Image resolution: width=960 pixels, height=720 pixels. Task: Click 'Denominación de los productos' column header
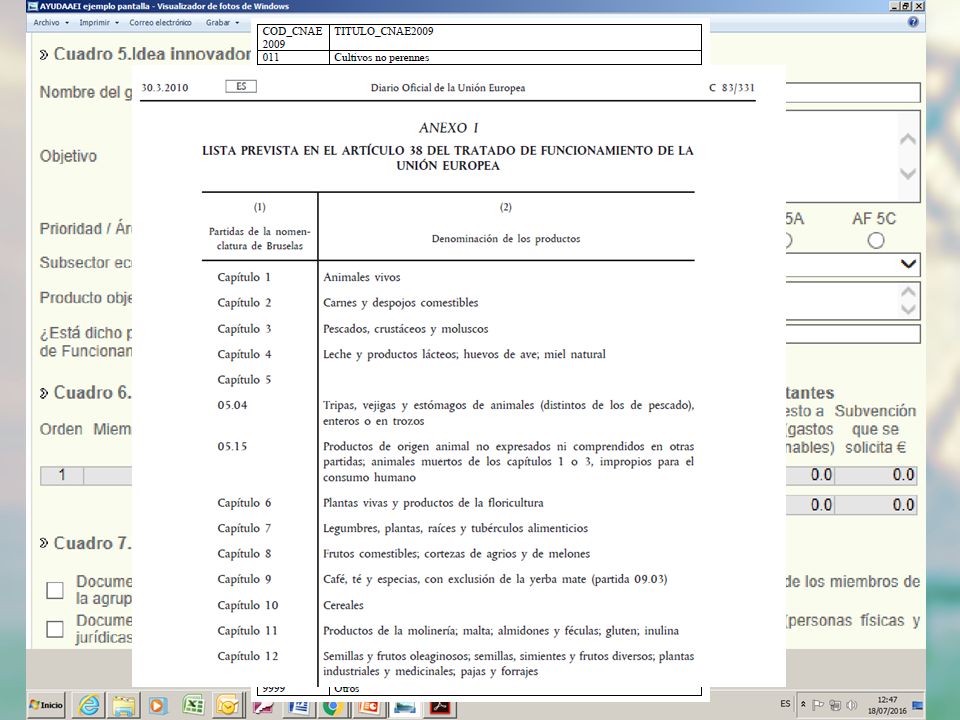[506, 239]
